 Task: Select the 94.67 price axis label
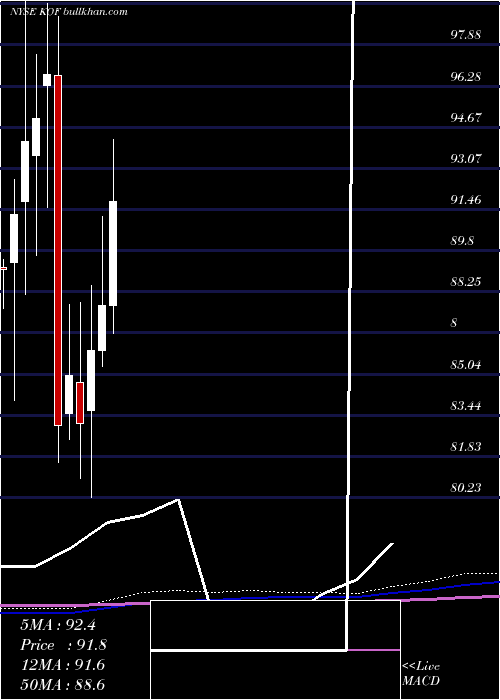click(x=466, y=117)
